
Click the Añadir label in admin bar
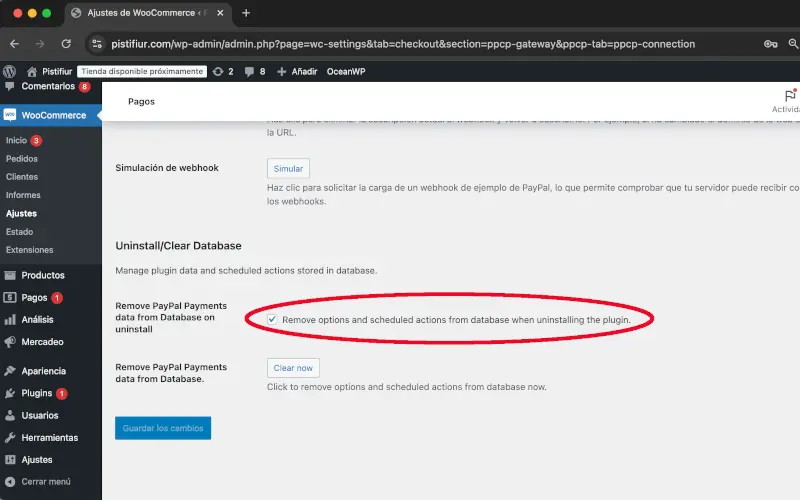[x=305, y=71]
